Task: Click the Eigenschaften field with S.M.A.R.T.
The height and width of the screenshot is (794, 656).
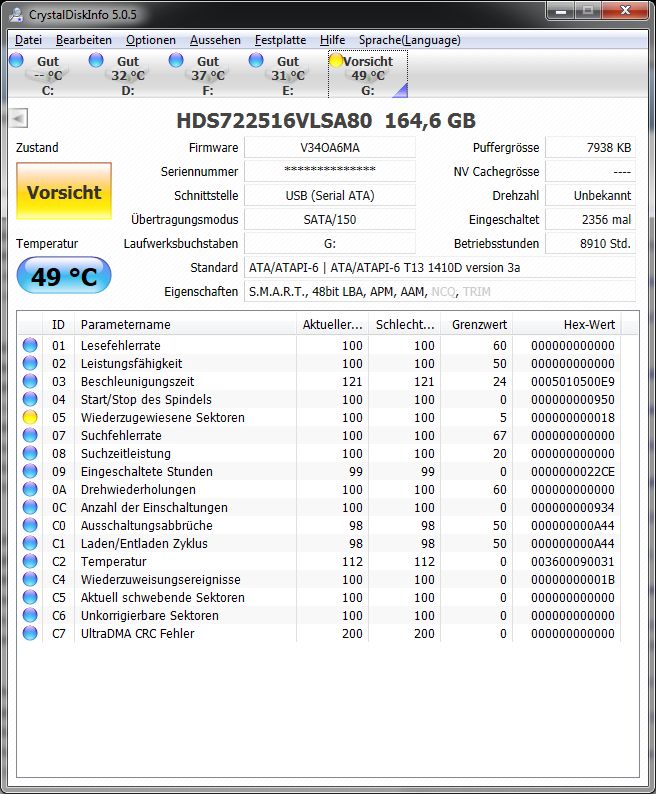Action: (440, 292)
